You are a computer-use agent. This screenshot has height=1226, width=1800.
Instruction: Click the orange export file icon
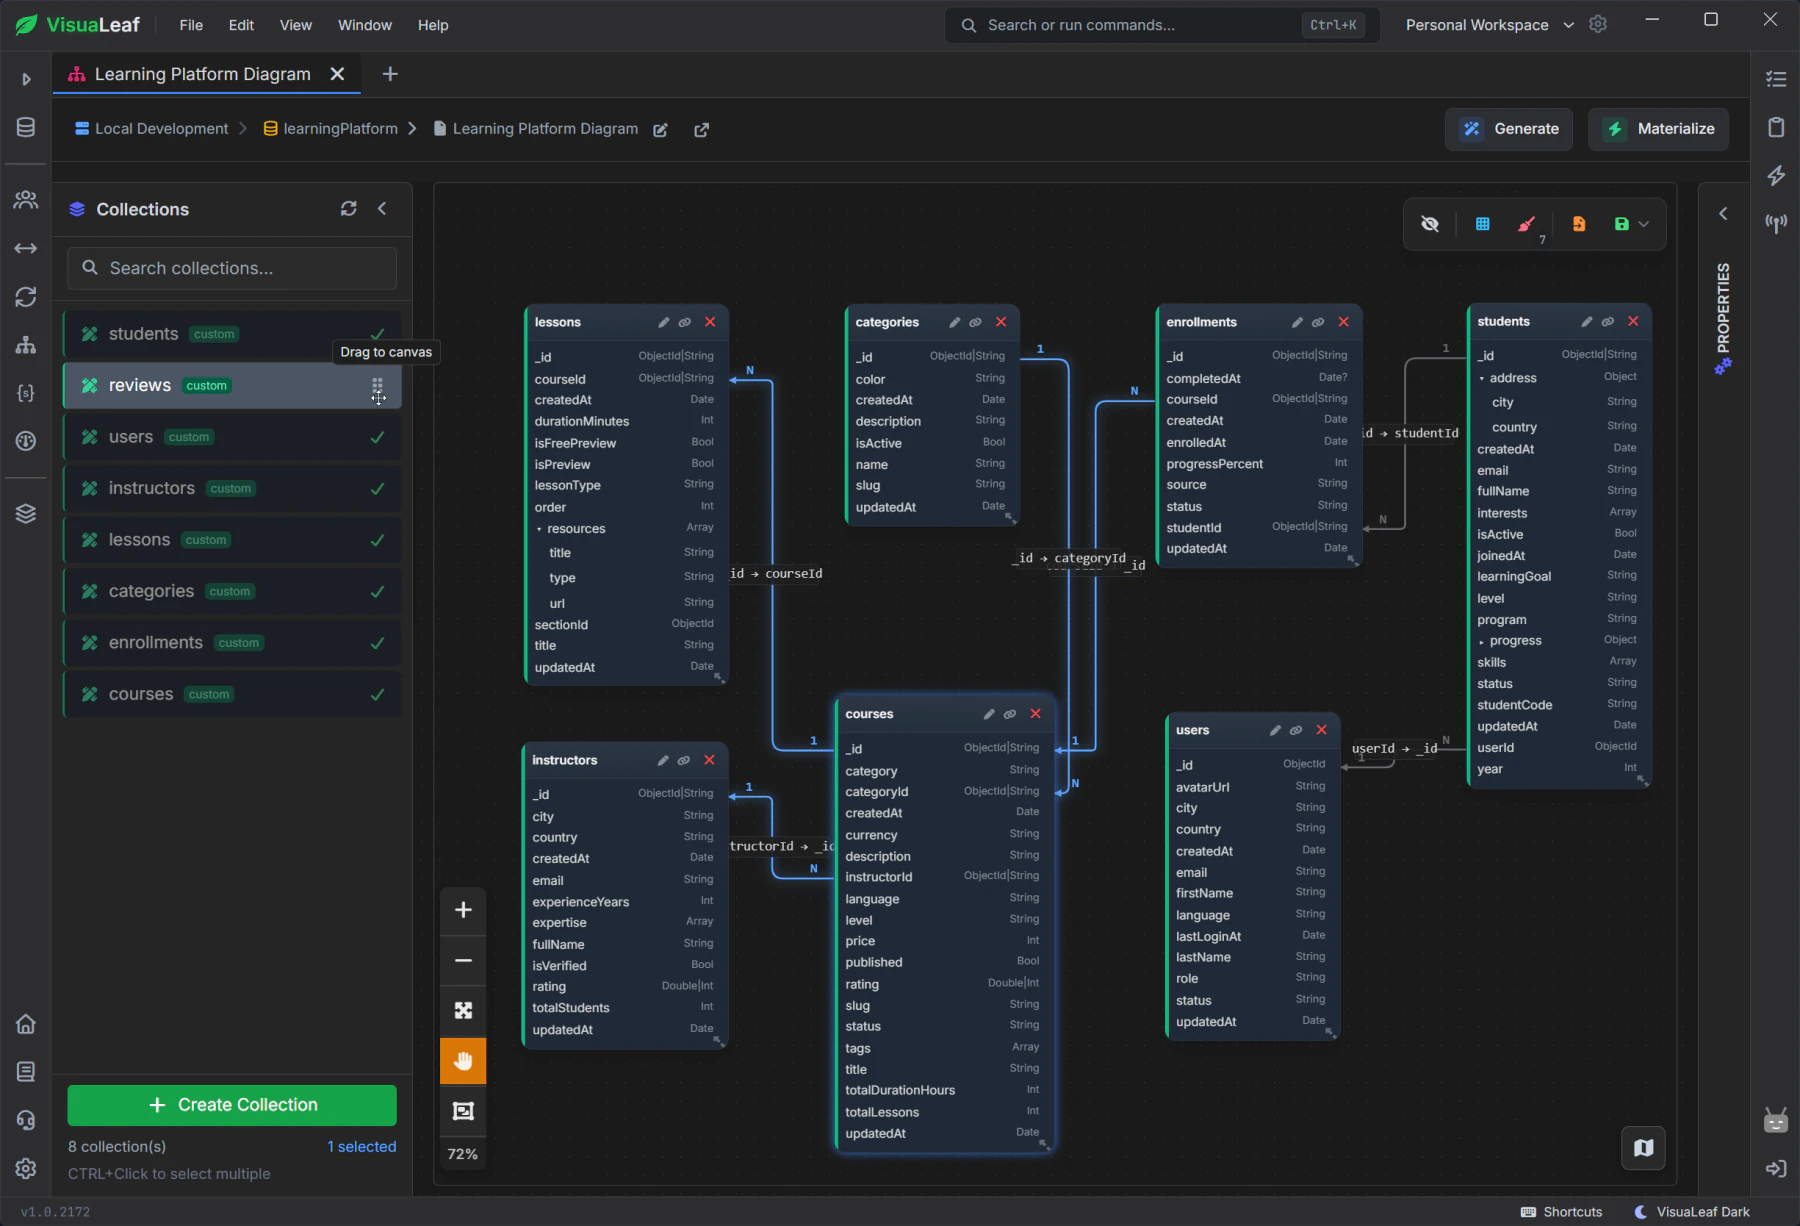1579,224
